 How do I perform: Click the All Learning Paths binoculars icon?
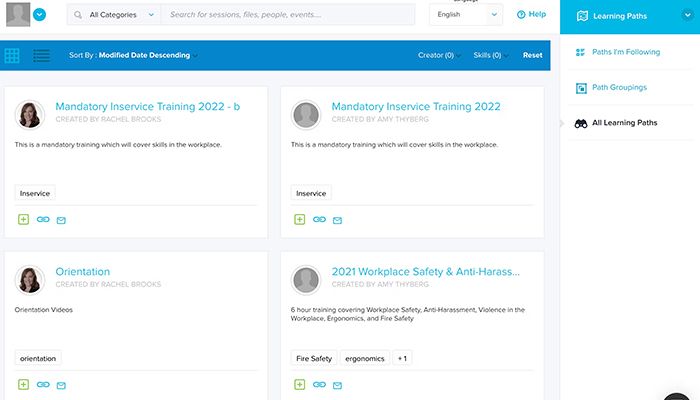pos(581,124)
